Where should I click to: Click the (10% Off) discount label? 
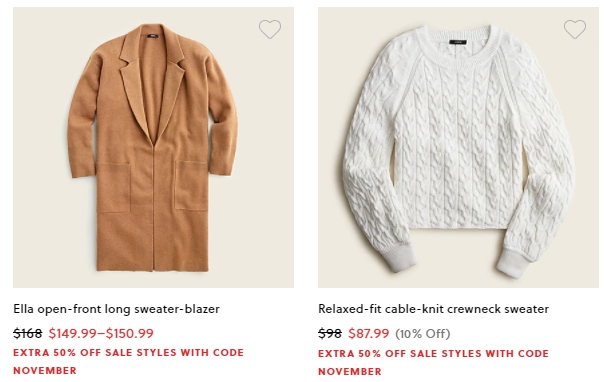click(423, 333)
